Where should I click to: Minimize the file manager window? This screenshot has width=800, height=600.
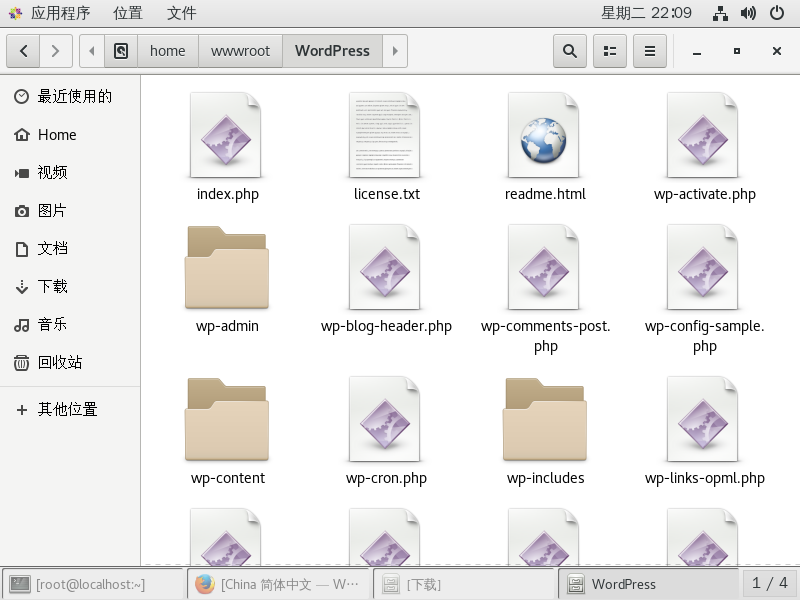coord(697,51)
